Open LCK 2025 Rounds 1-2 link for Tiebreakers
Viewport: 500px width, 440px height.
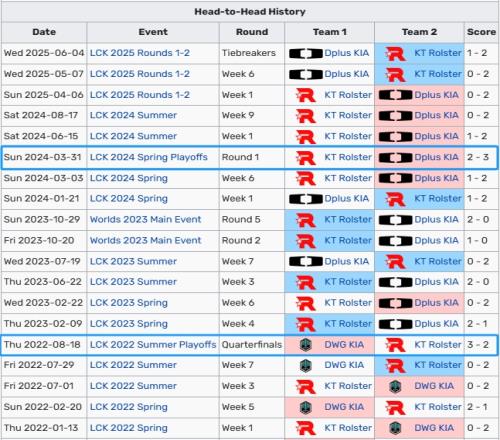(x=140, y=53)
